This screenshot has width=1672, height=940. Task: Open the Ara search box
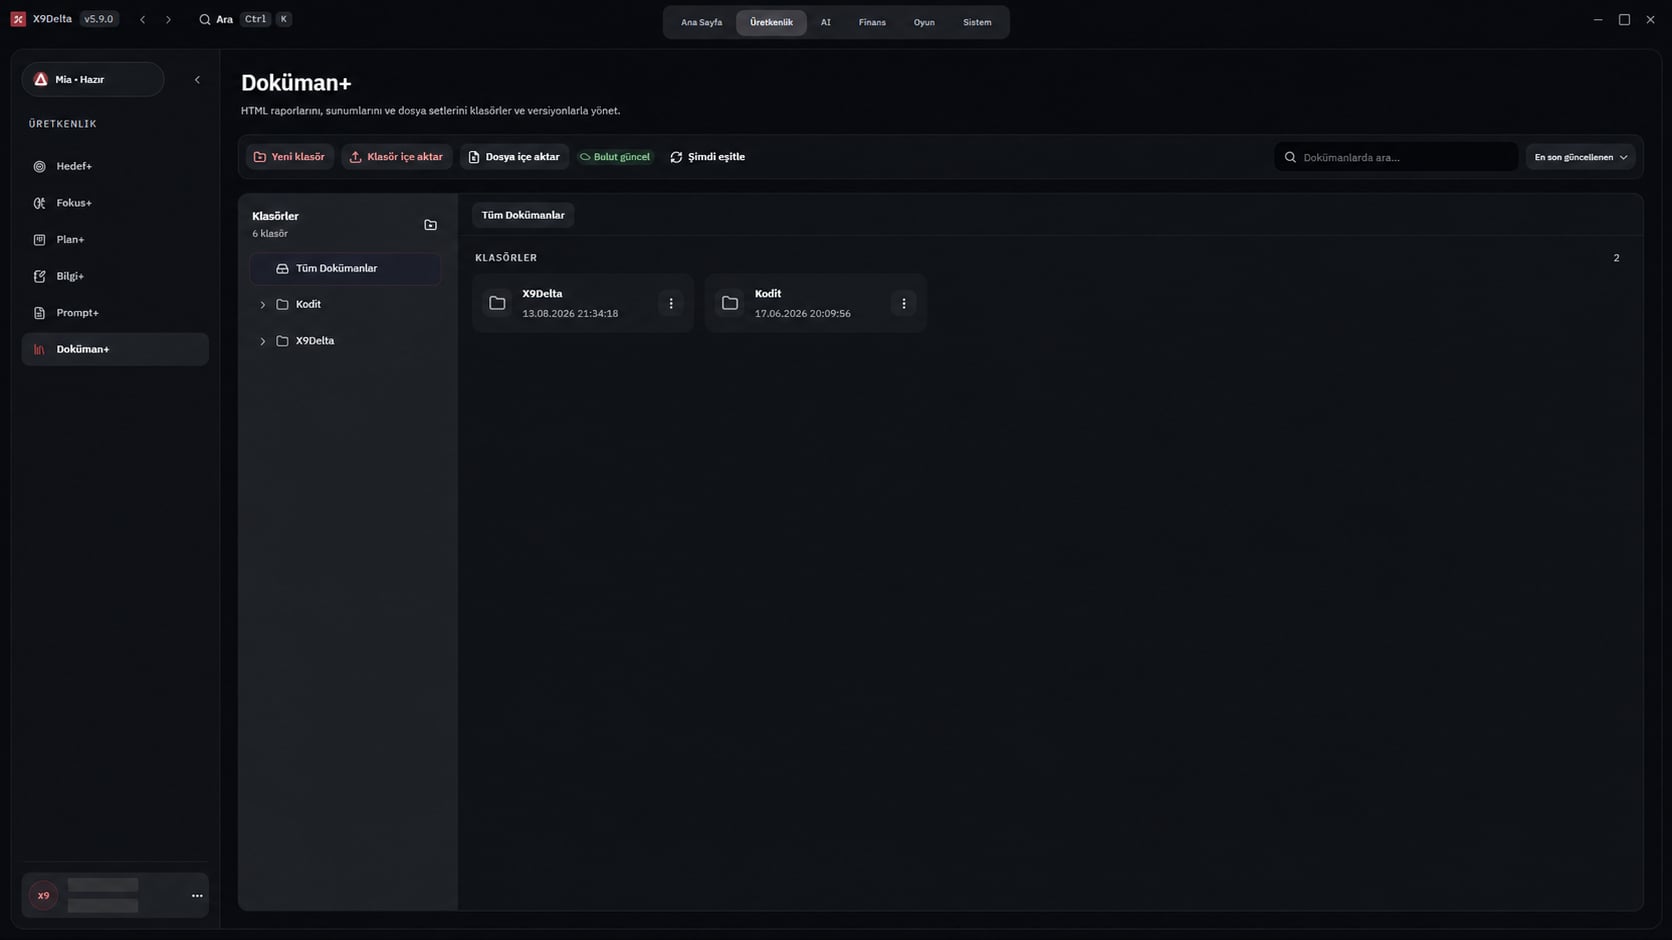click(245, 19)
